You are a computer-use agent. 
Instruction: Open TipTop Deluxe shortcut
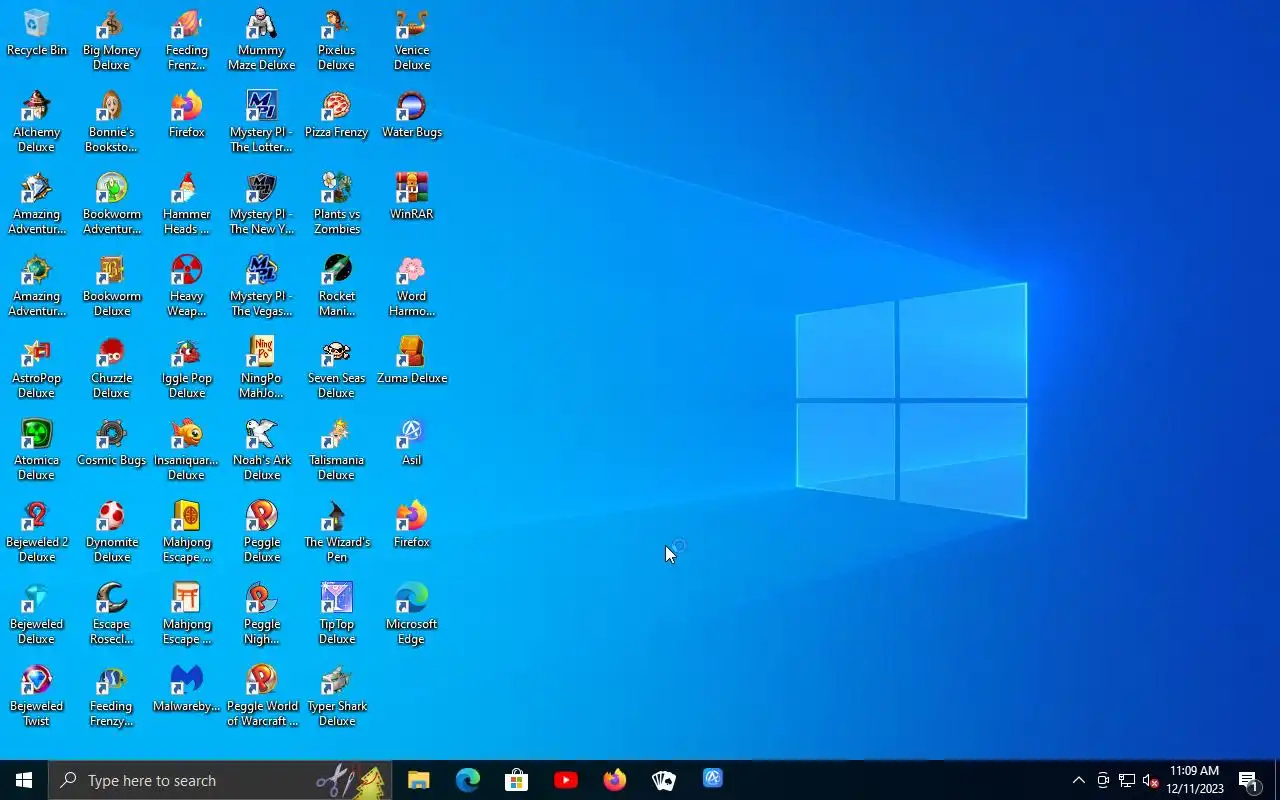pyautogui.click(x=337, y=614)
